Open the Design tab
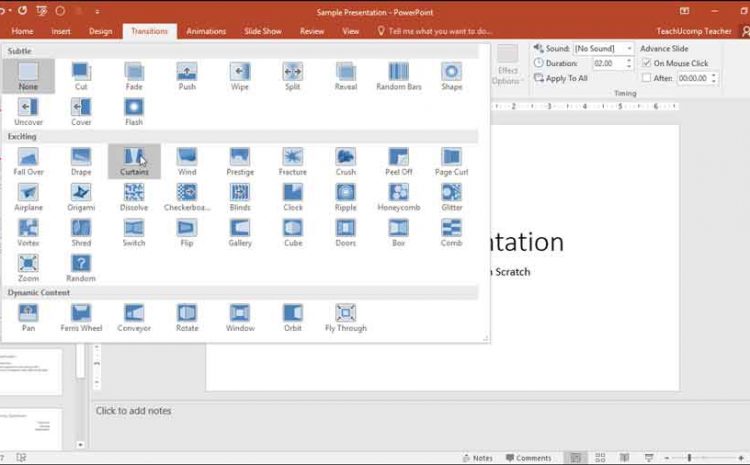Viewport: 750px width, 465px height. 100,31
